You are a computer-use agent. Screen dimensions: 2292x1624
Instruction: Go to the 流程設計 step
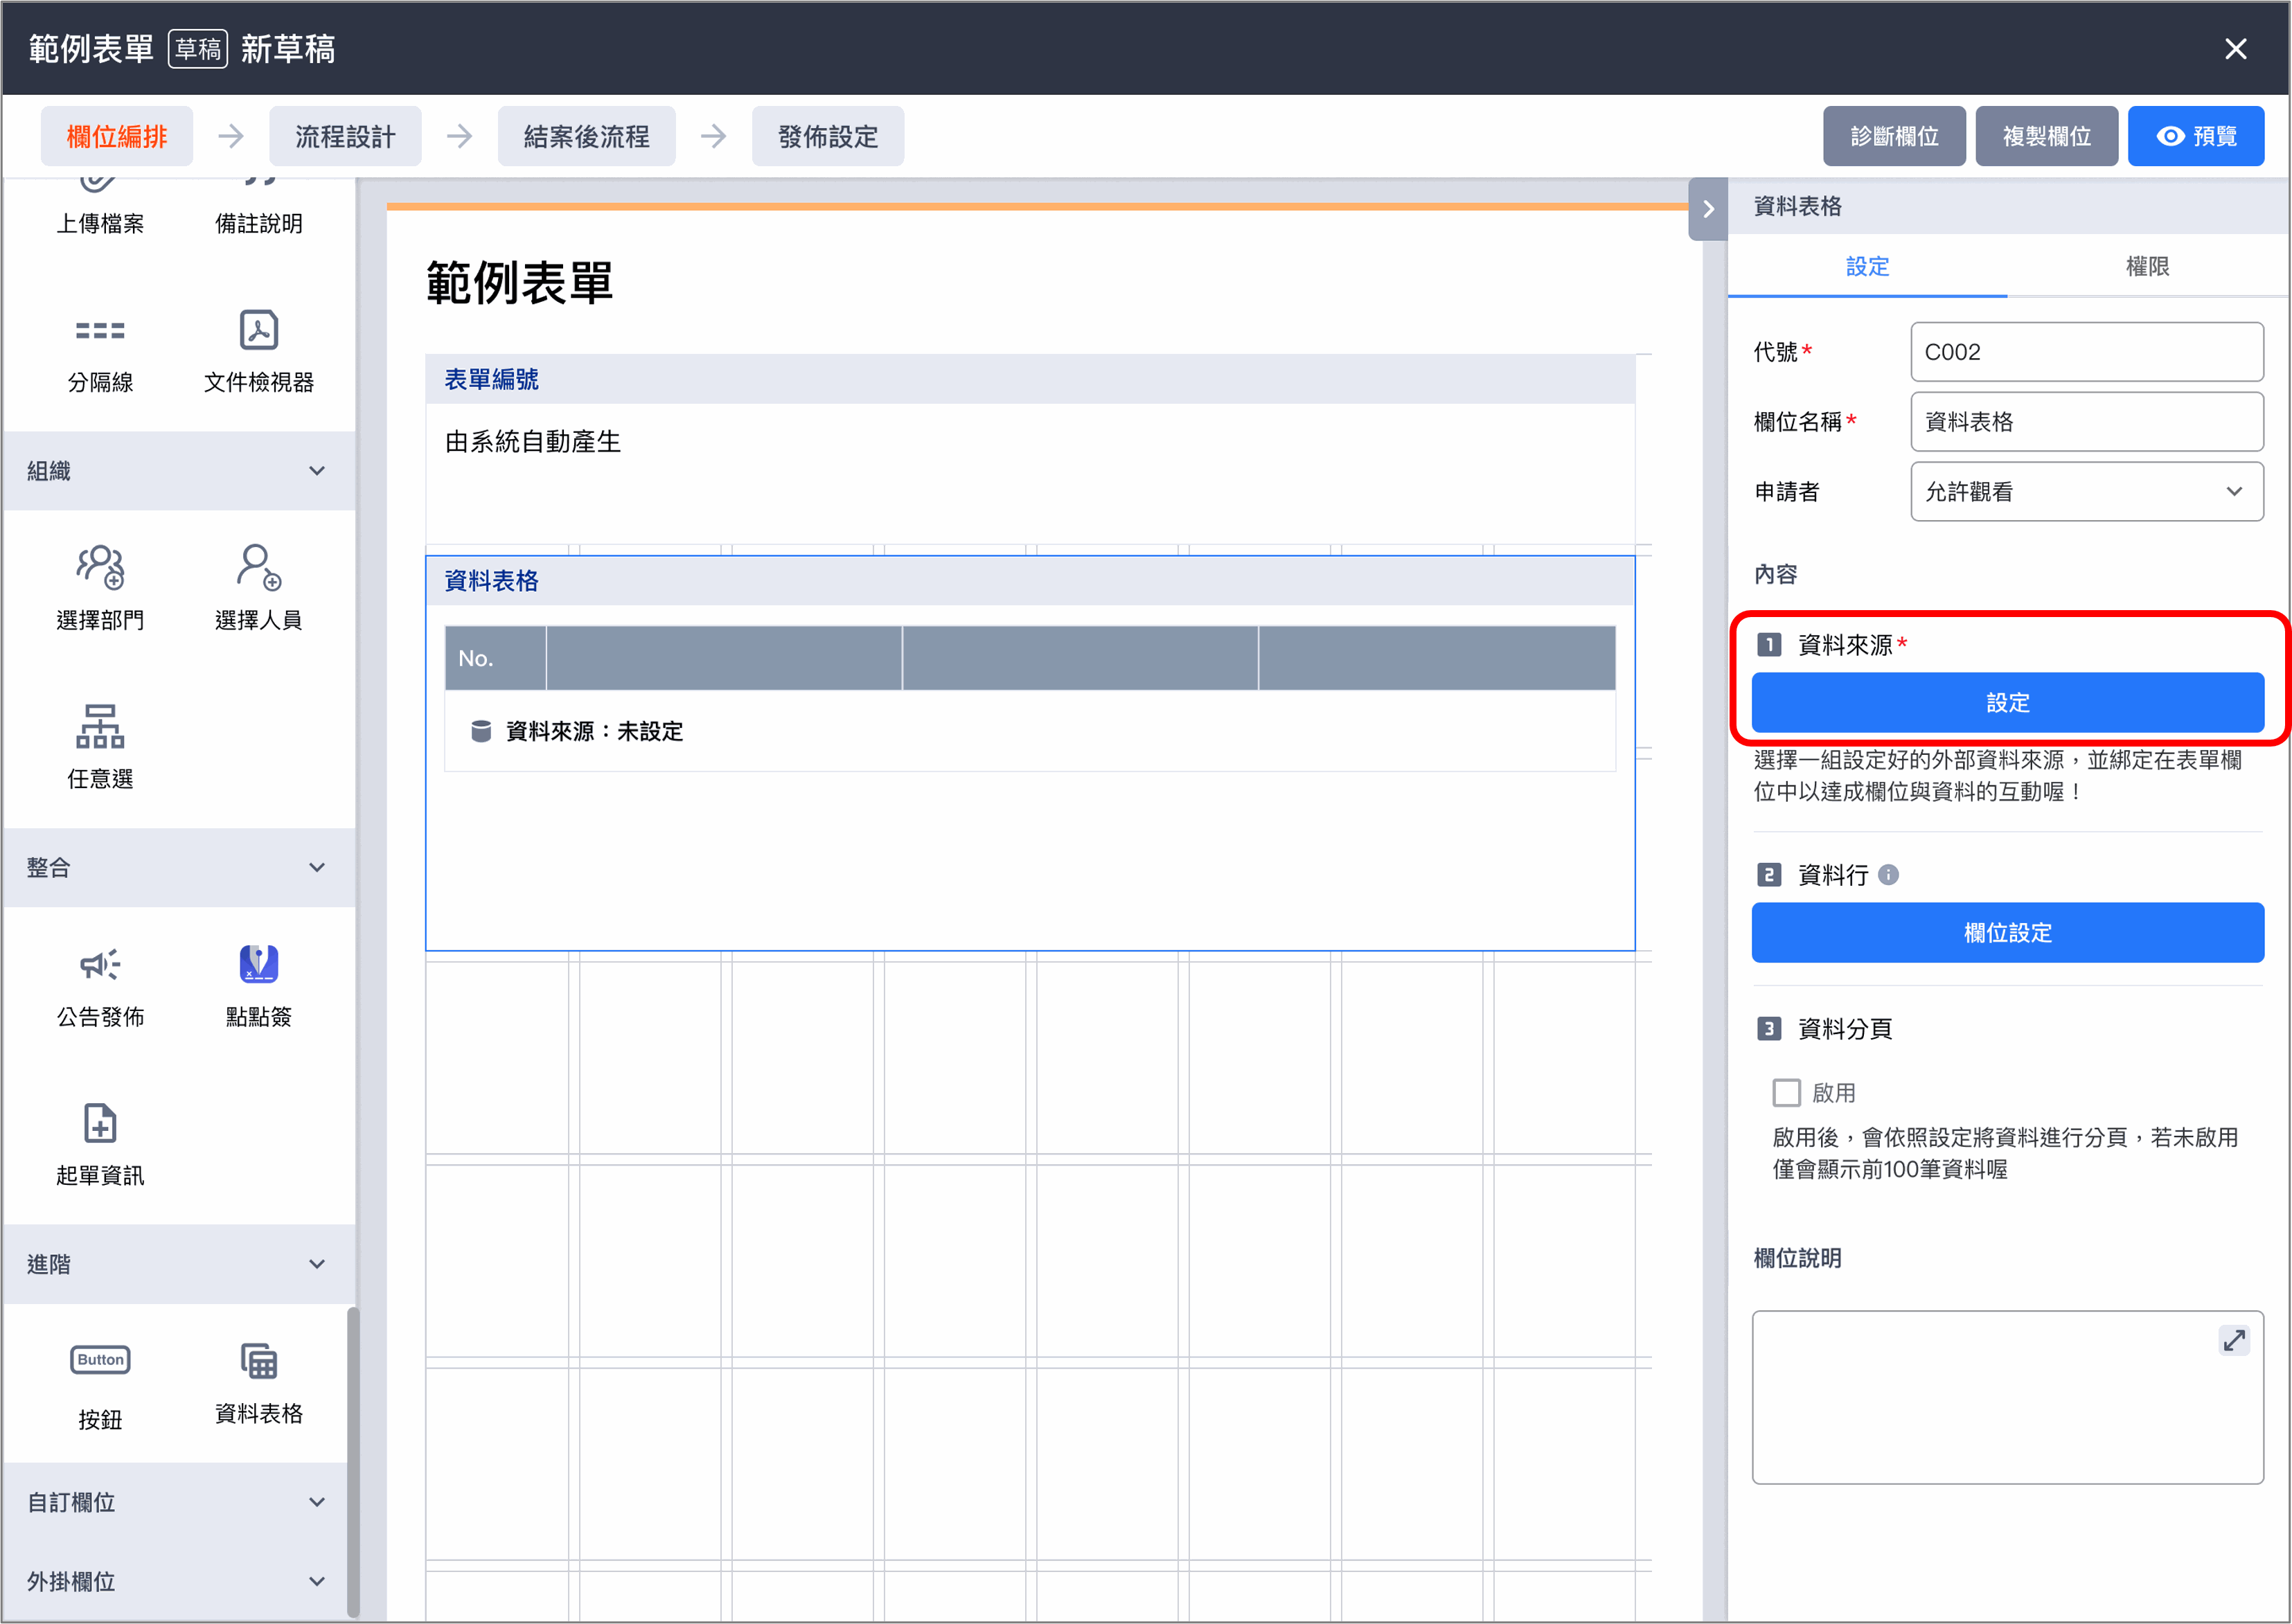point(345,136)
